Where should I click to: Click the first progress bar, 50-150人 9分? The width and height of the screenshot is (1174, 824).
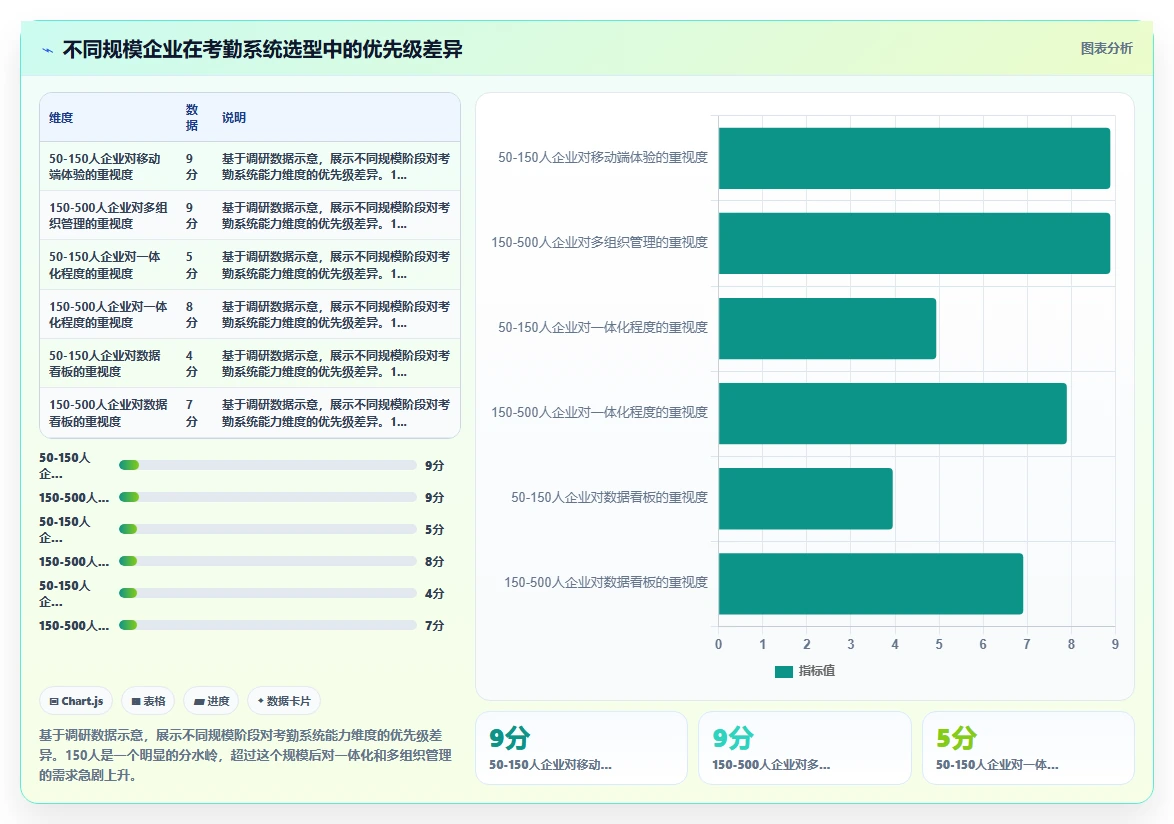(267, 466)
